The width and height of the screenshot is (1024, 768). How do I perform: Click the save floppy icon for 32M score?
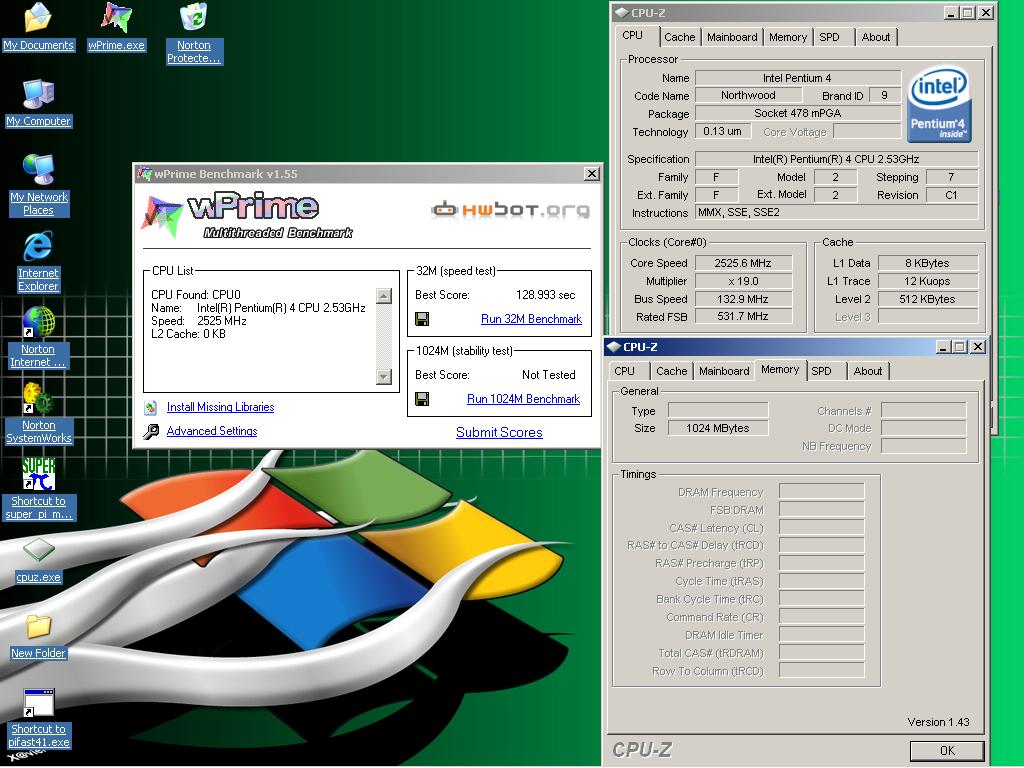(422, 319)
